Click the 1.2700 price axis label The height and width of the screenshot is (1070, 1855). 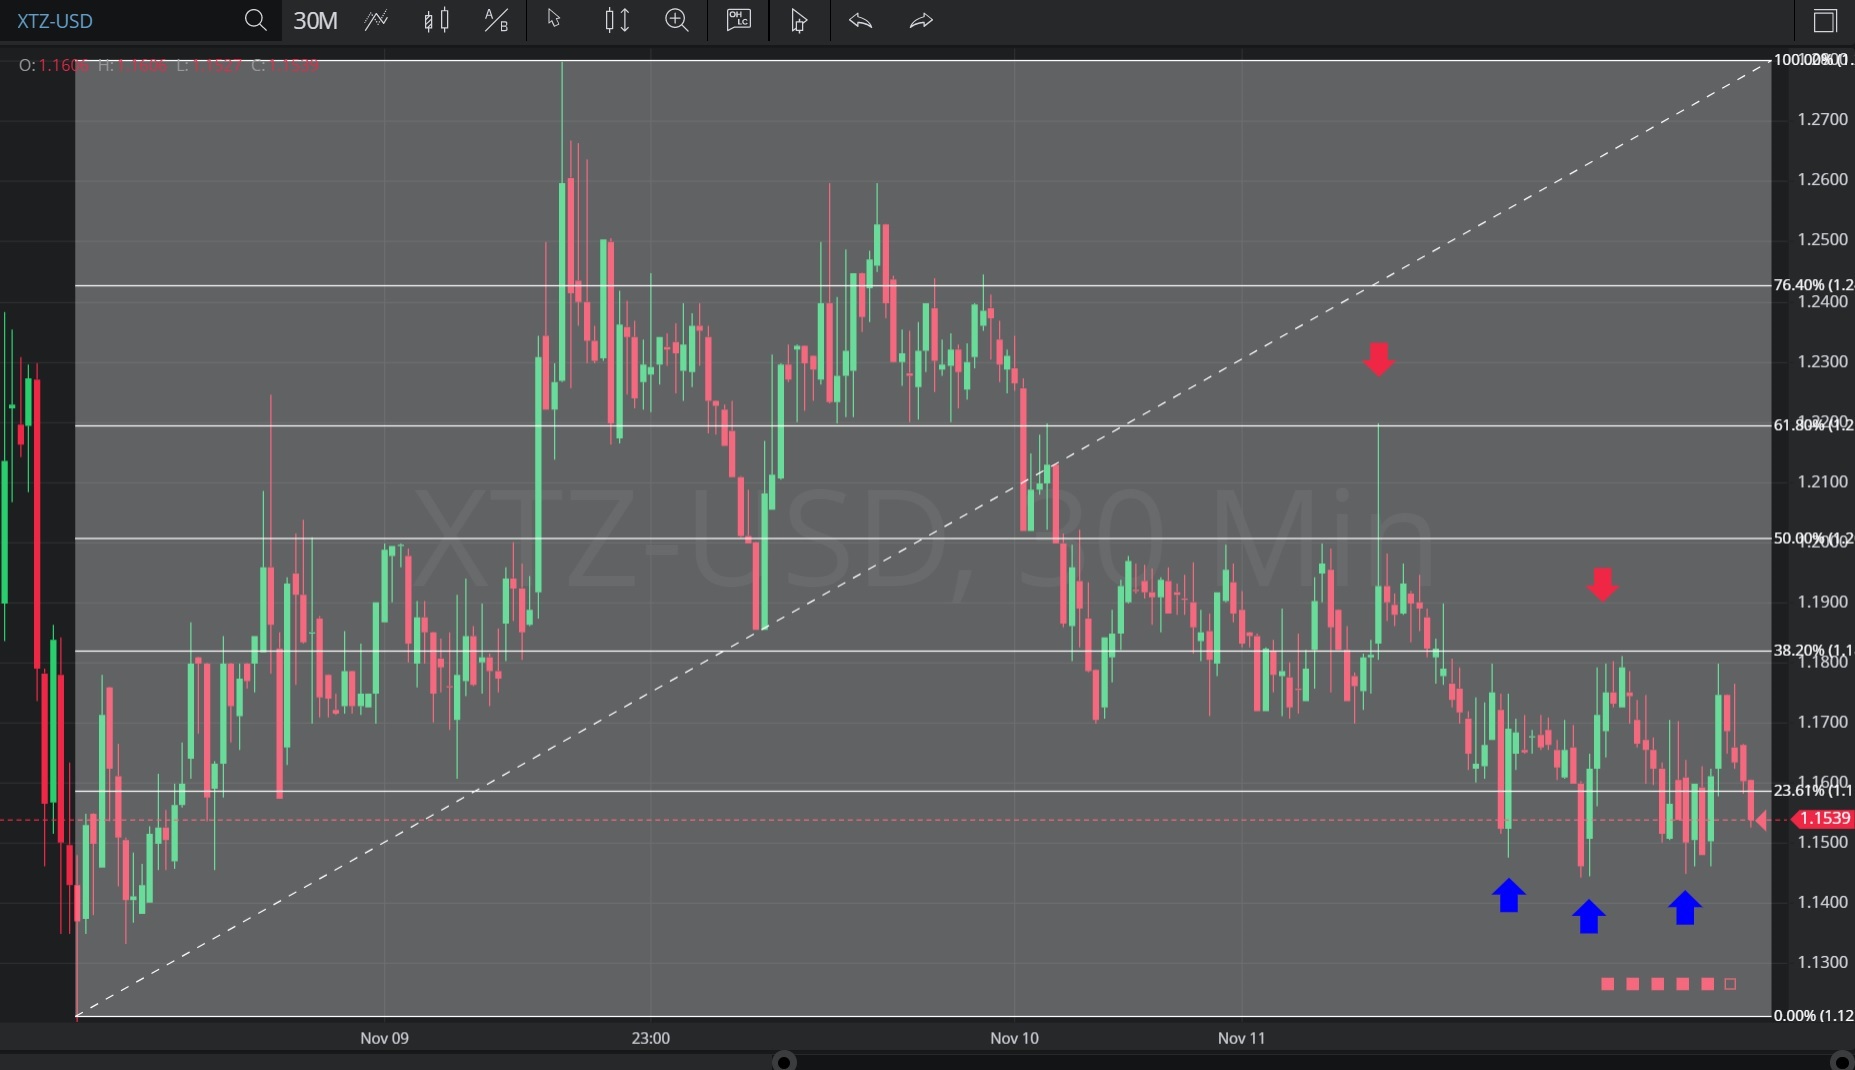[1822, 119]
